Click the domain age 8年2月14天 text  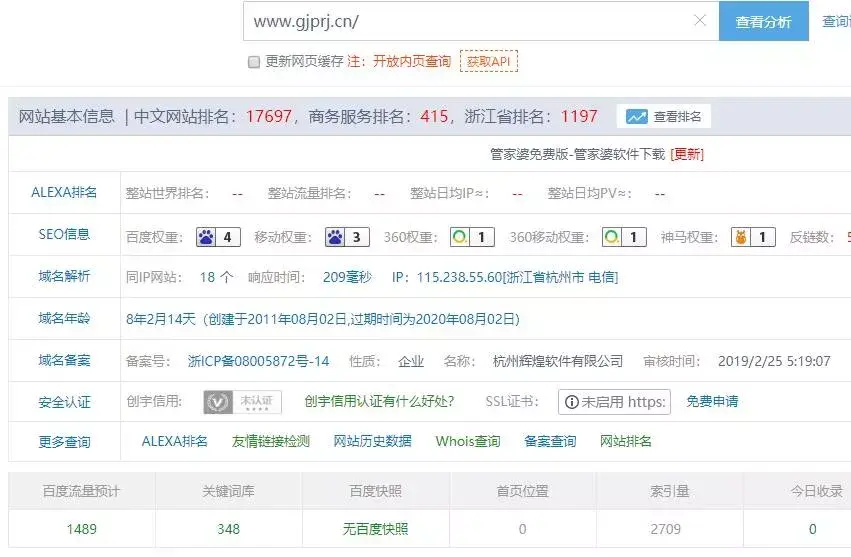[161, 319]
